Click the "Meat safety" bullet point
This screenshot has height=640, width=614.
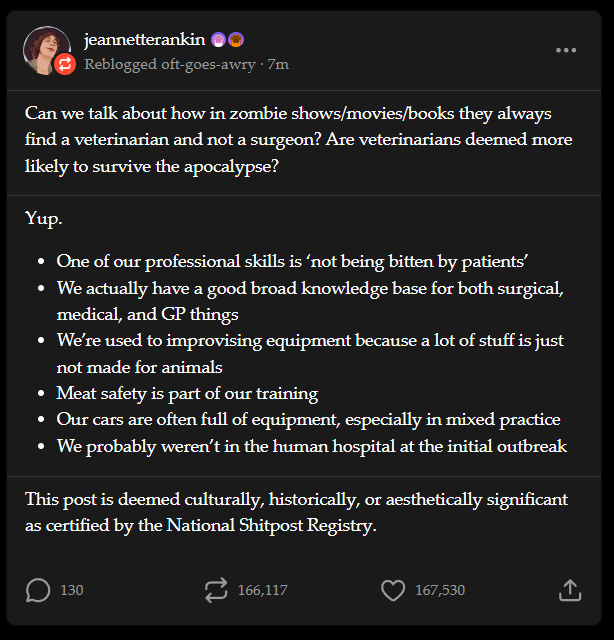pos(187,393)
